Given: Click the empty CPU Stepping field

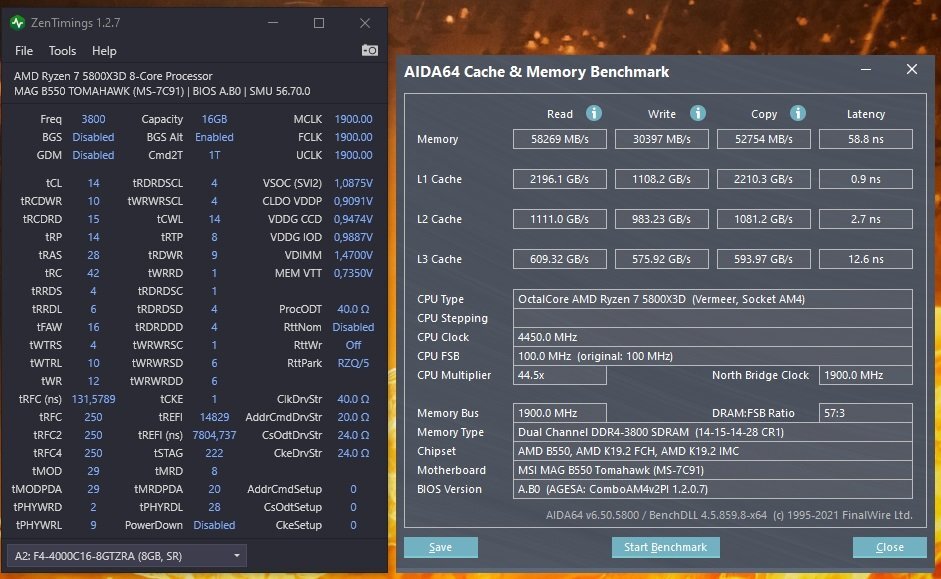Looking at the screenshot, I should (x=713, y=318).
